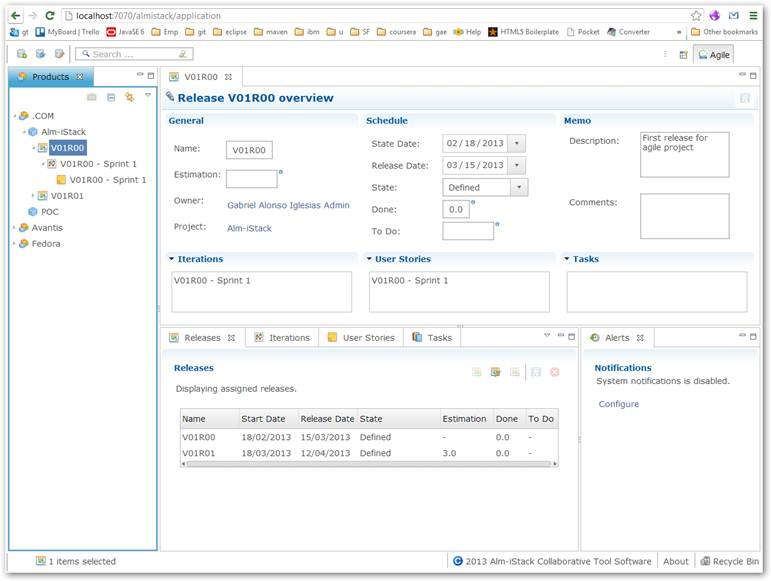The height and width of the screenshot is (581, 771).
Task: Expand the Avantis tree node
Action: tap(14, 228)
